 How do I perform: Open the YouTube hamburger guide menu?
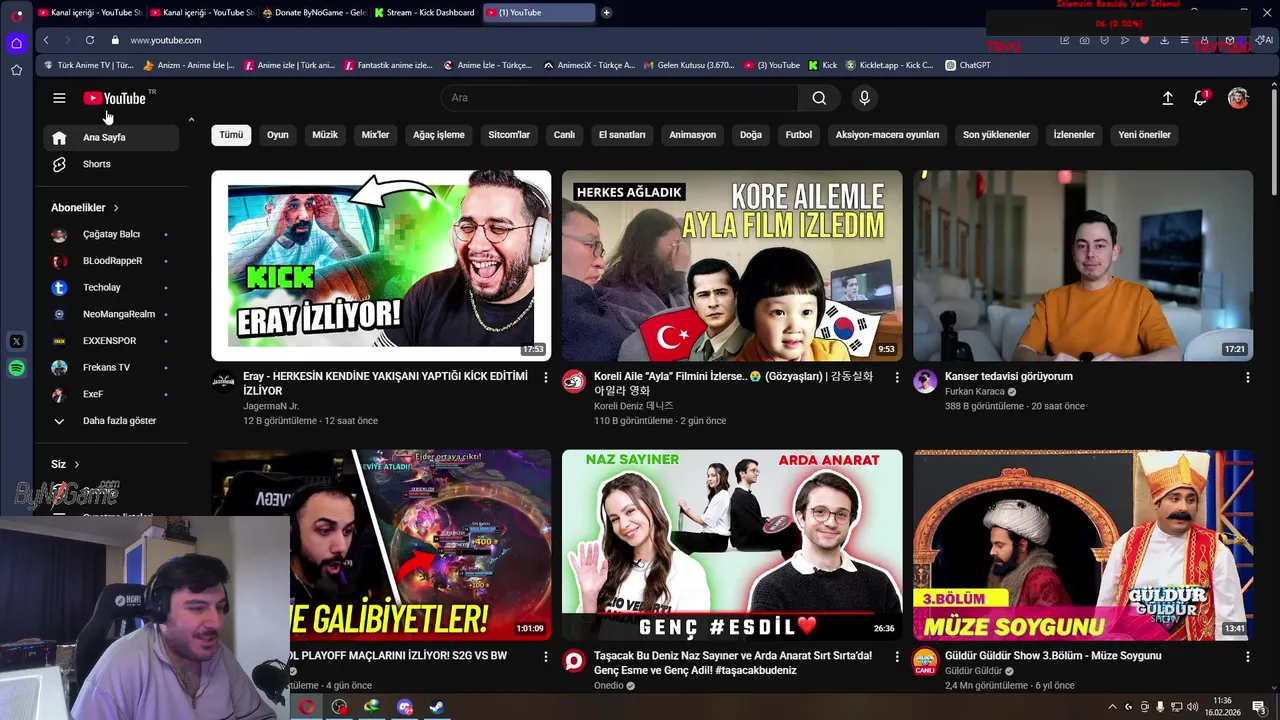click(59, 98)
